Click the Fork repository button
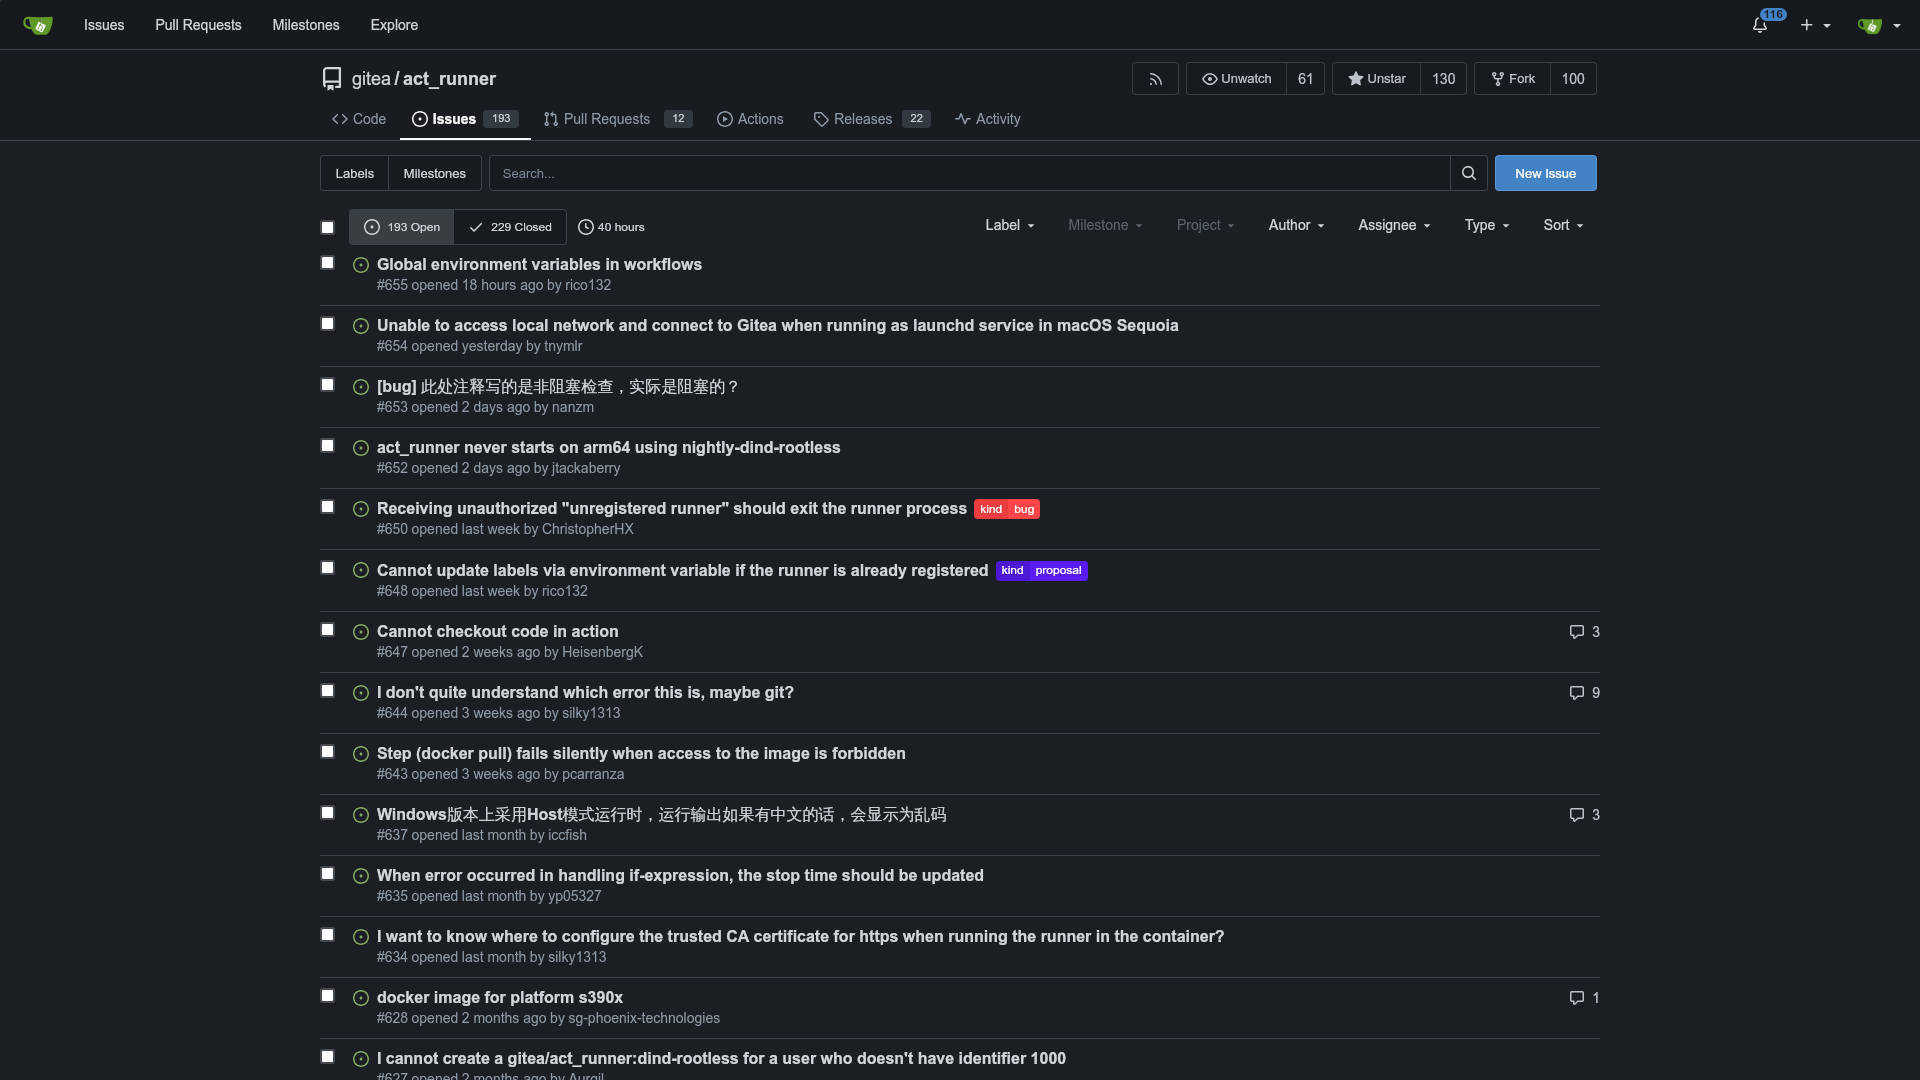Viewport: 1920px width, 1080px height. pyautogui.click(x=1512, y=79)
